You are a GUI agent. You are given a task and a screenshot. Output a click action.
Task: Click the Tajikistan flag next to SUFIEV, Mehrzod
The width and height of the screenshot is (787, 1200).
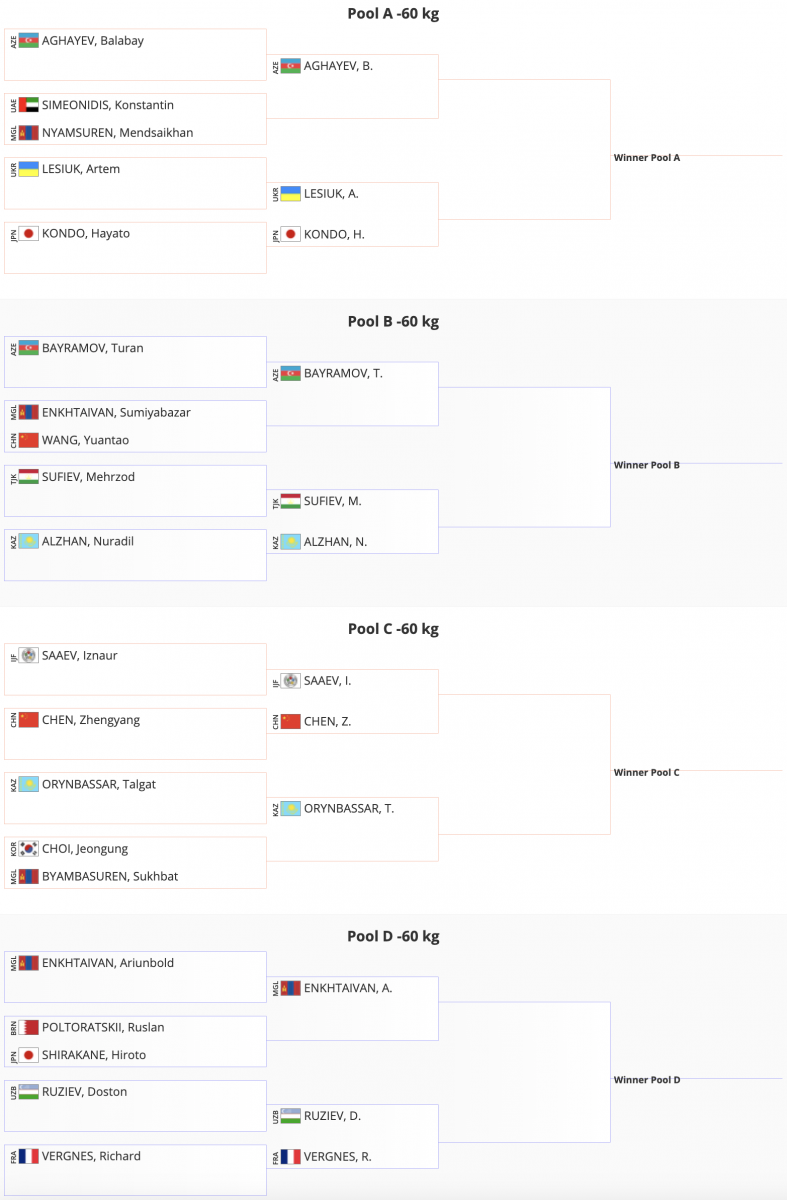[x=28, y=477]
